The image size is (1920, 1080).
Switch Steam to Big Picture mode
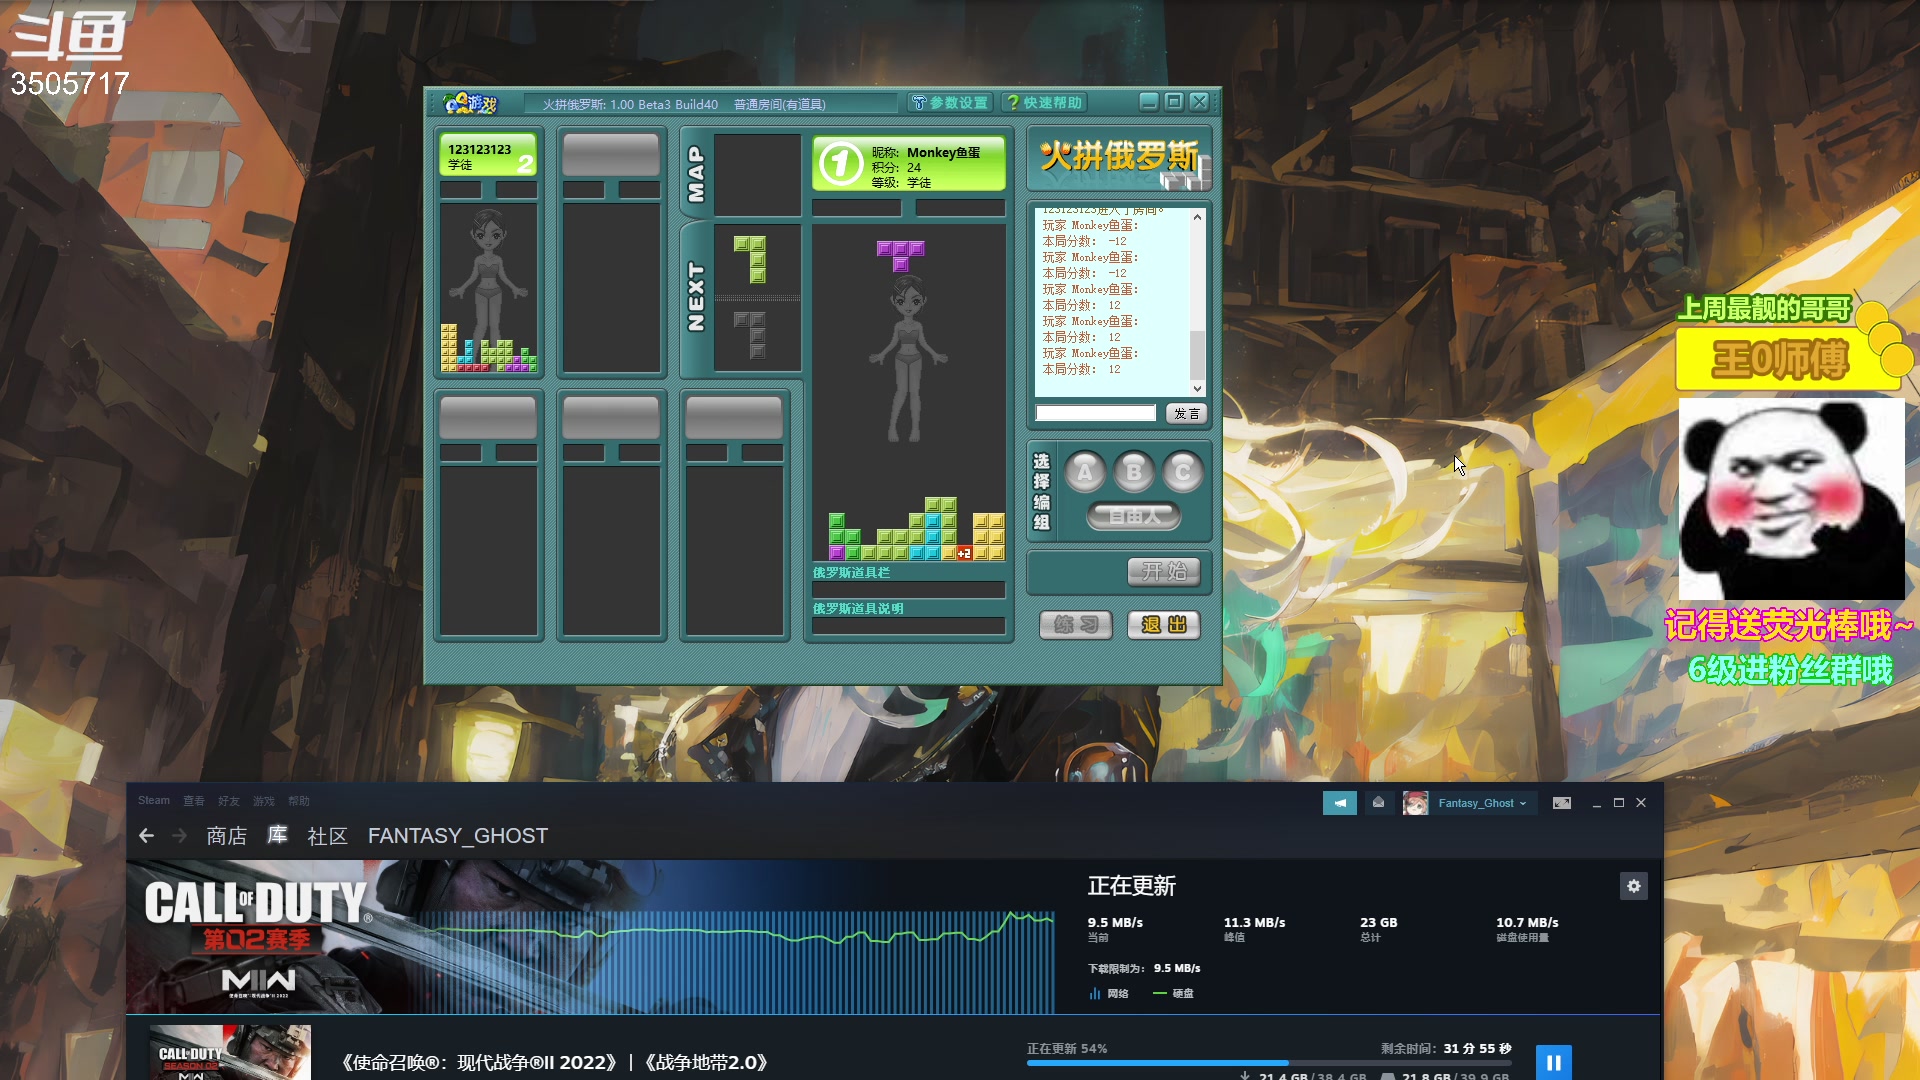pos(1561,803)
